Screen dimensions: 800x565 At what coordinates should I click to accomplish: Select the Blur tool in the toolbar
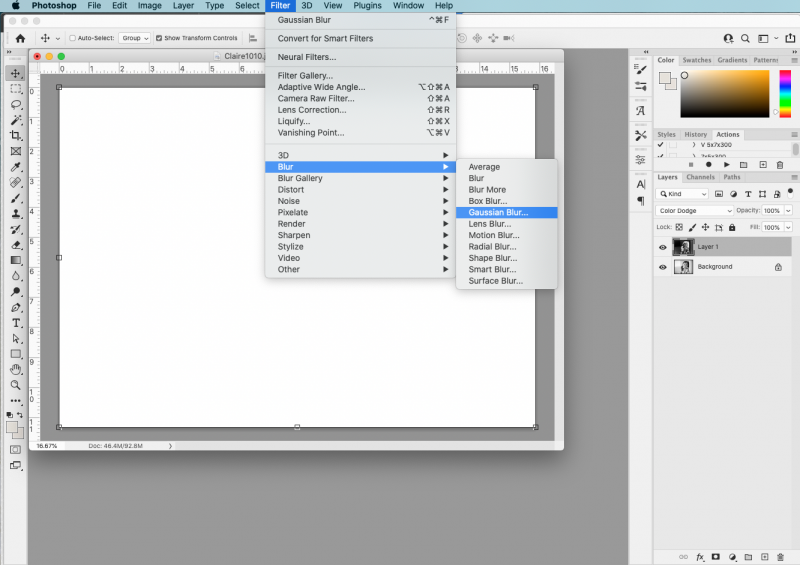click(15, 276)
